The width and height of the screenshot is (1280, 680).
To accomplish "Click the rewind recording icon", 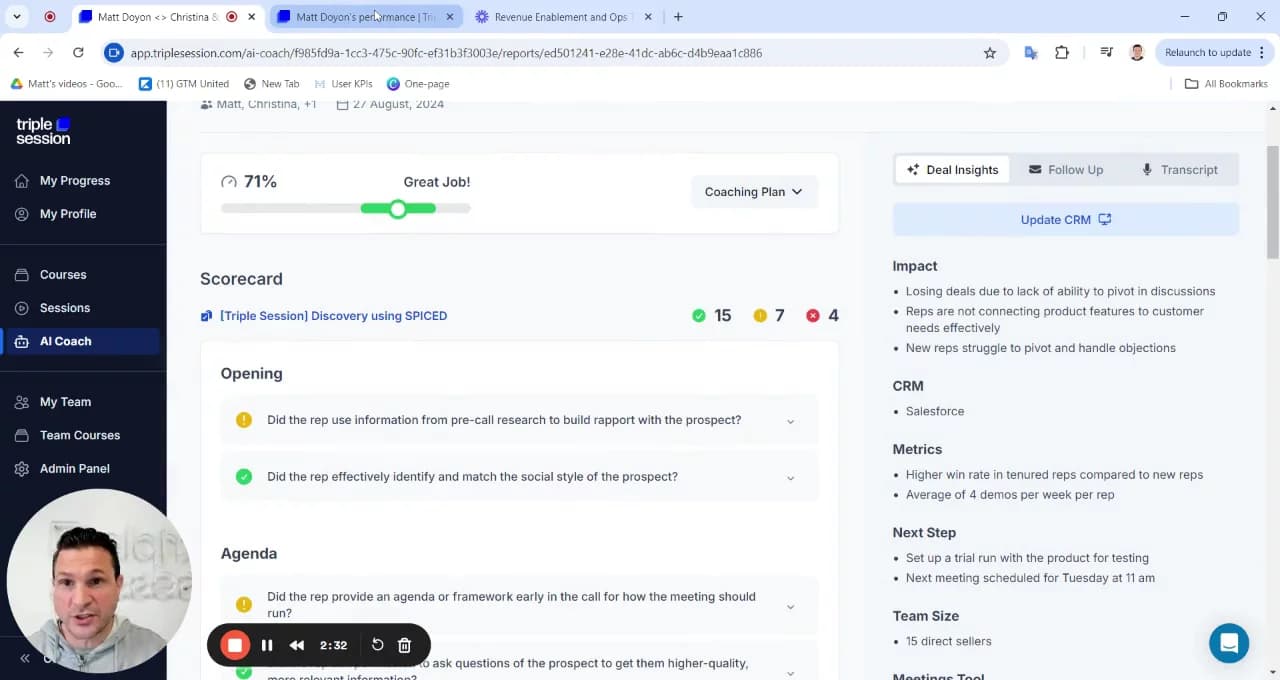I will pos(297,645).
